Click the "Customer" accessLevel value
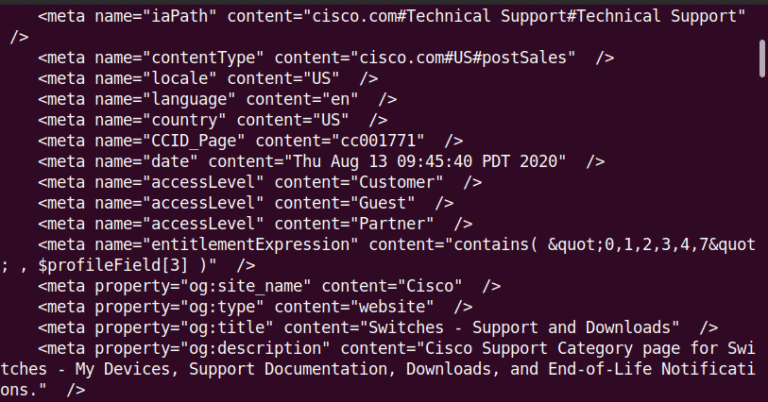This screenshot has width=768, height=402. pyautogui.click(x=400, y=182)
